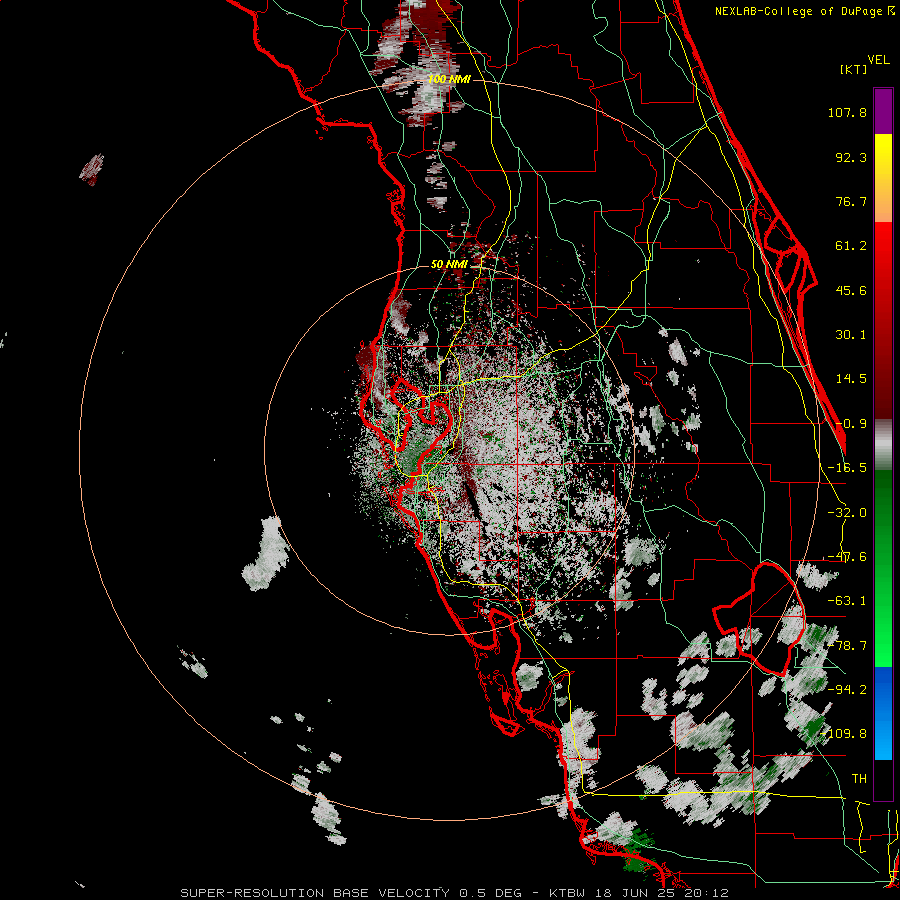This screenshot has height=900, width=900.
Task: Click the gray near-zero segment of the color bar
Action: (883, 445)
